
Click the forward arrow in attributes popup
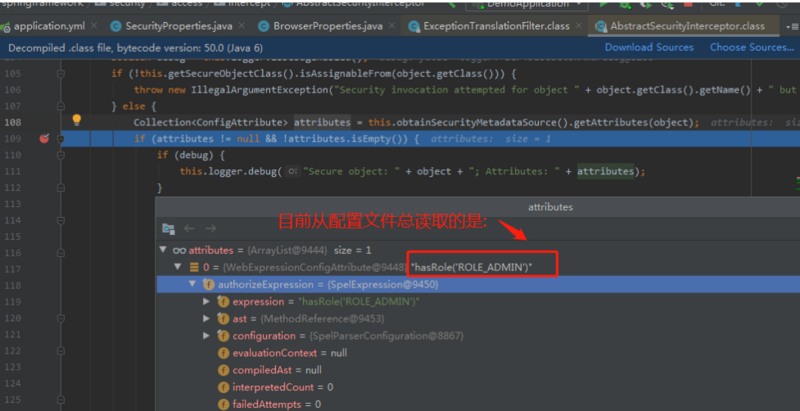pos(211,228)
